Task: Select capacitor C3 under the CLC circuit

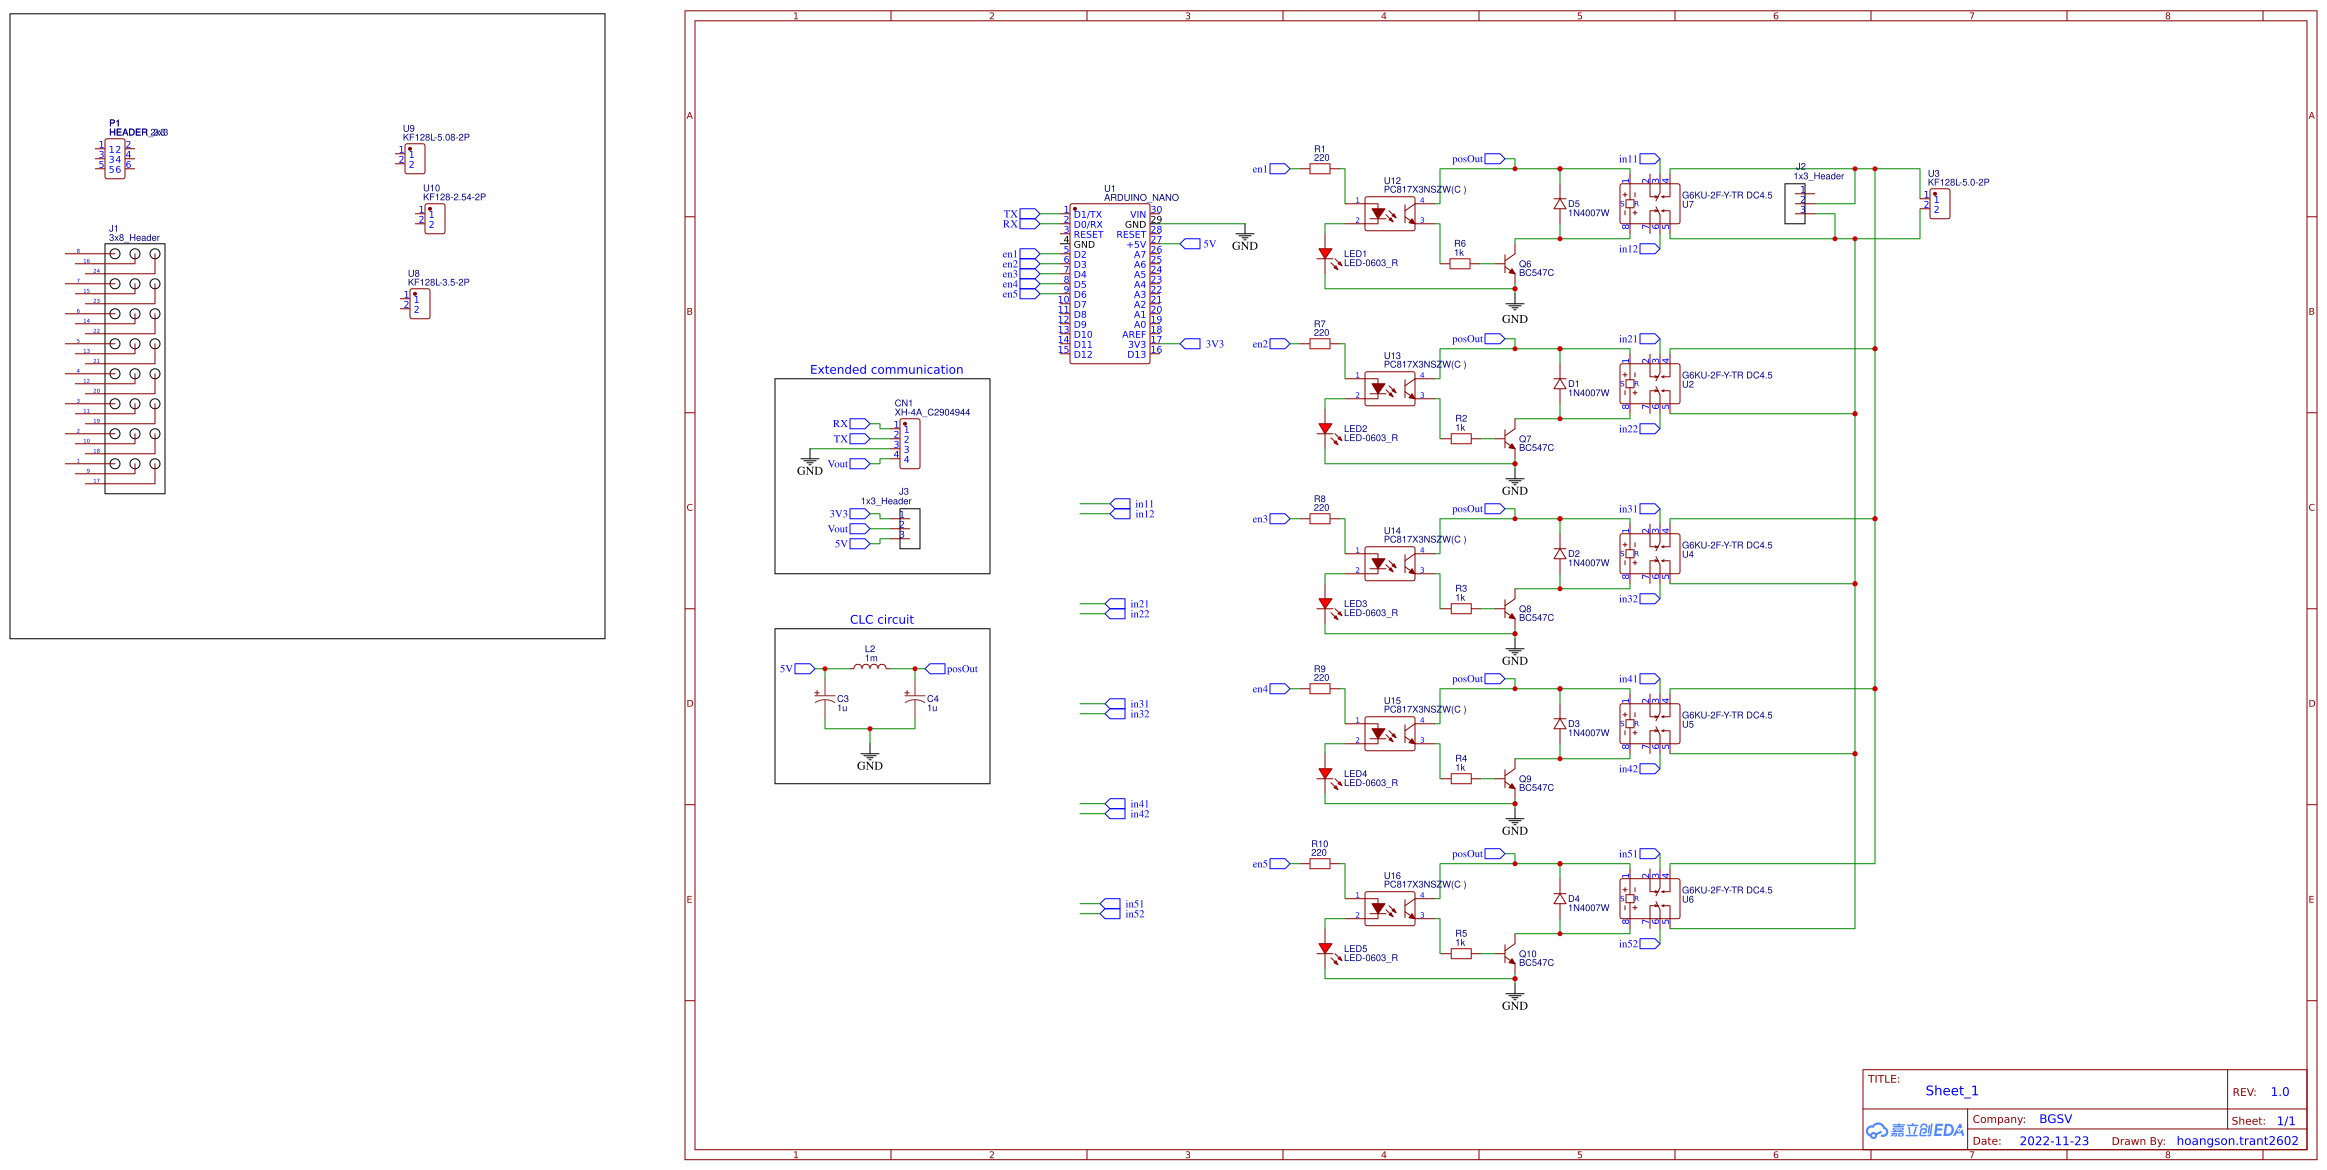Action: point(822,700)
